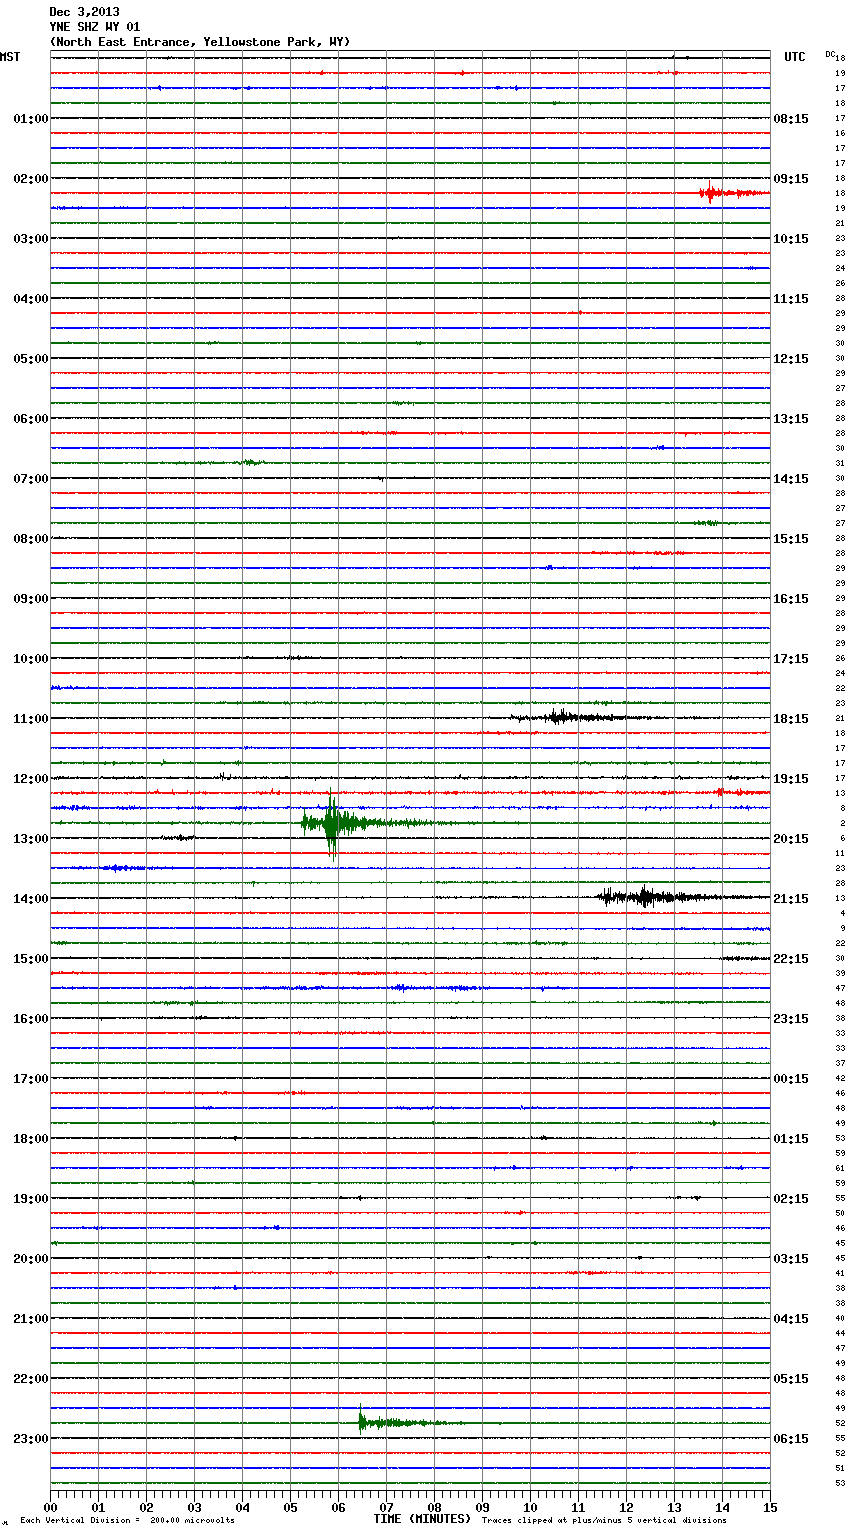Select the 22:00 MST time label
850x1534 pixels.
point(31,1379)
